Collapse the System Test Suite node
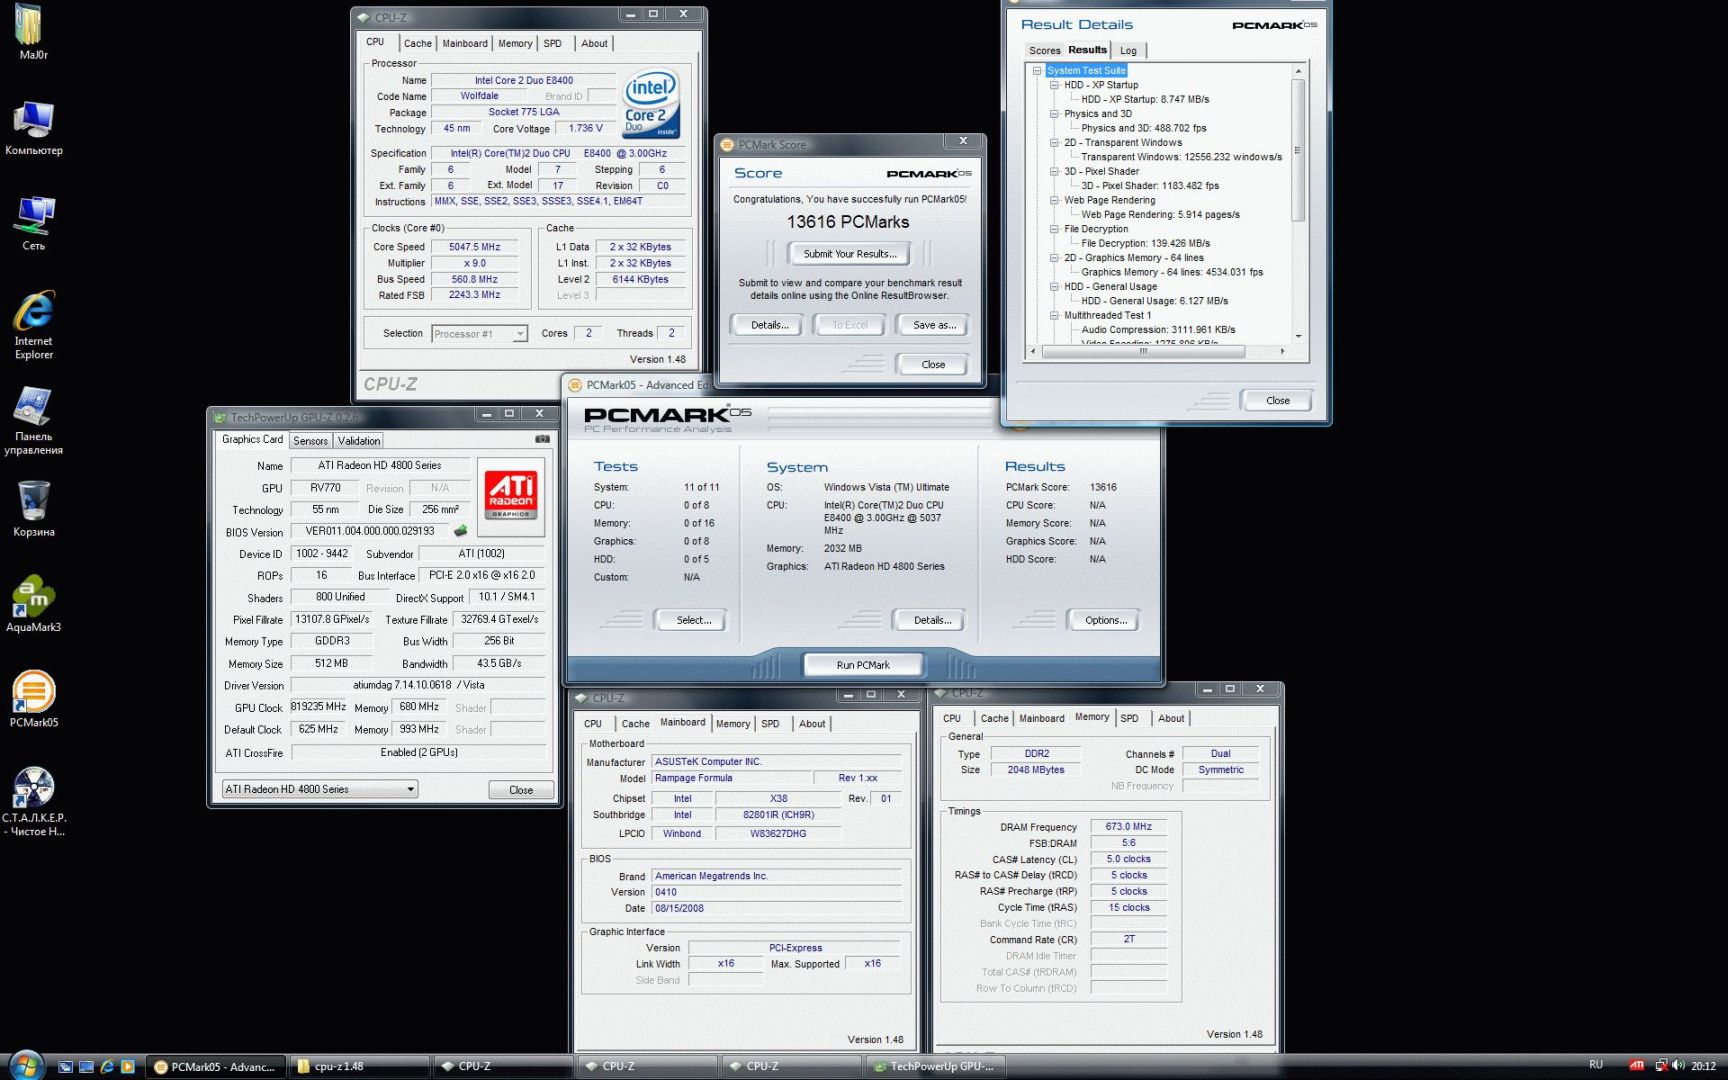 tap(1037, 71)
